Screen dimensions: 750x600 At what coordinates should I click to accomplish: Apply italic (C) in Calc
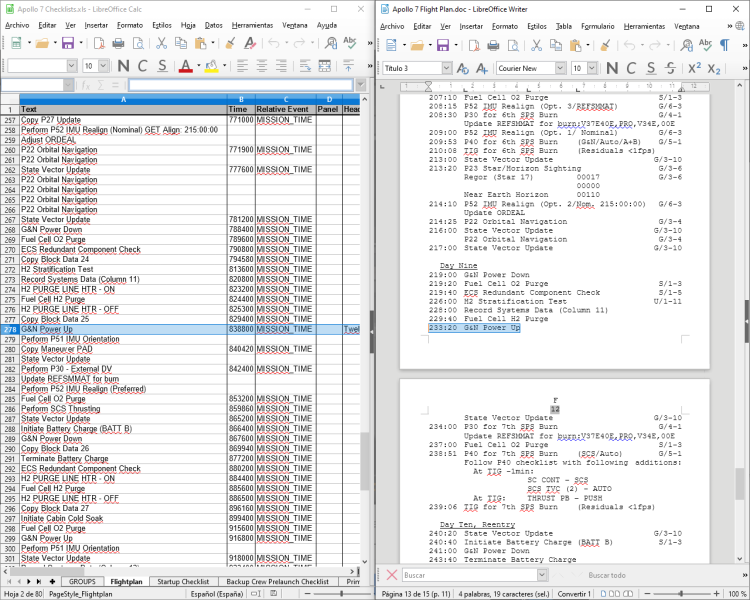[x=143, y=66]
